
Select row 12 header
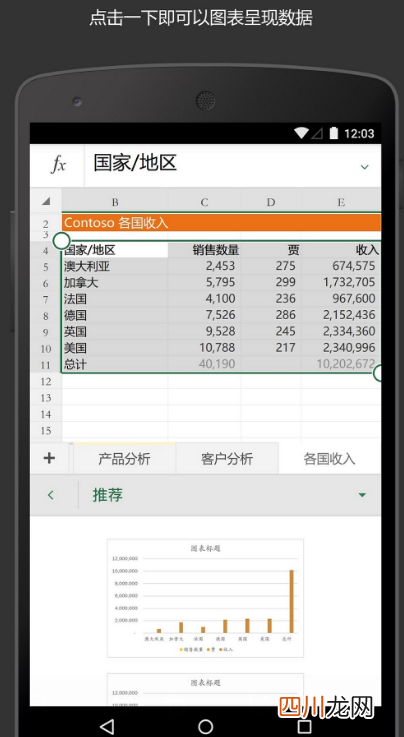click(x=46, y=381)
